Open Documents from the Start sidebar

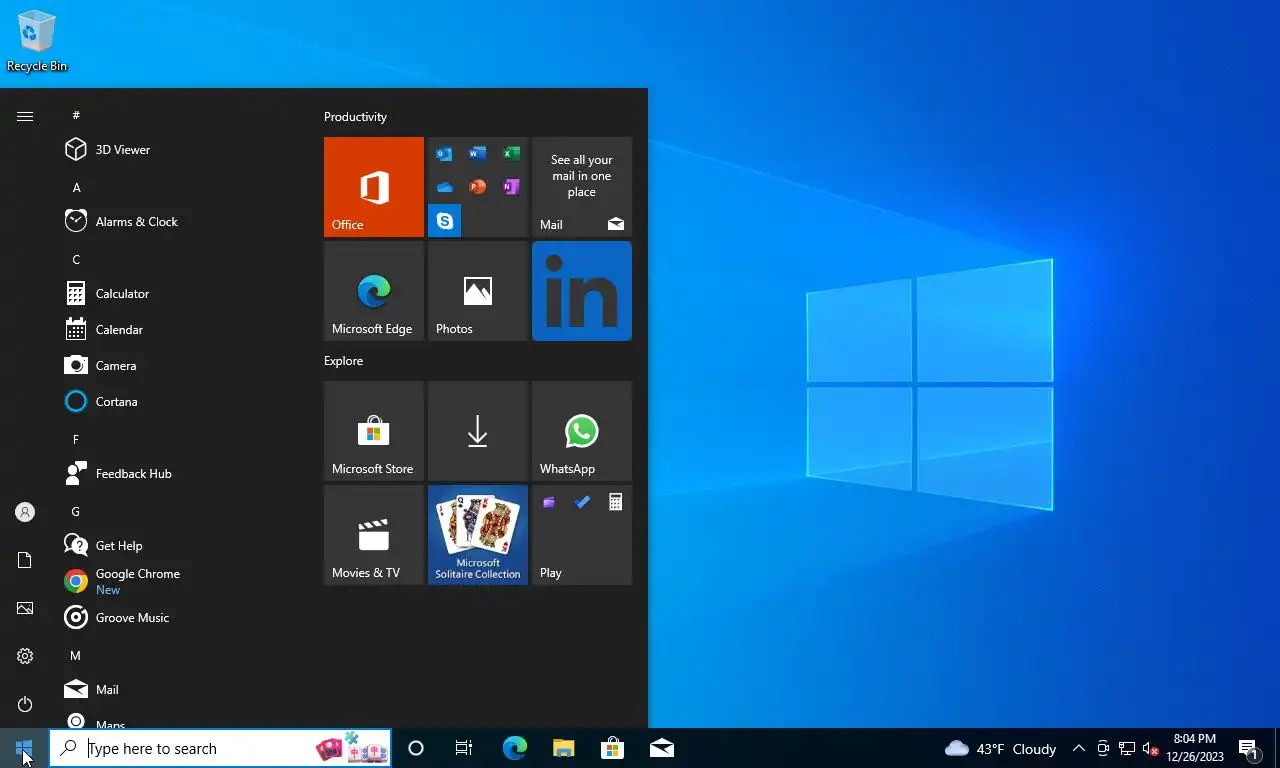point(25,560)
